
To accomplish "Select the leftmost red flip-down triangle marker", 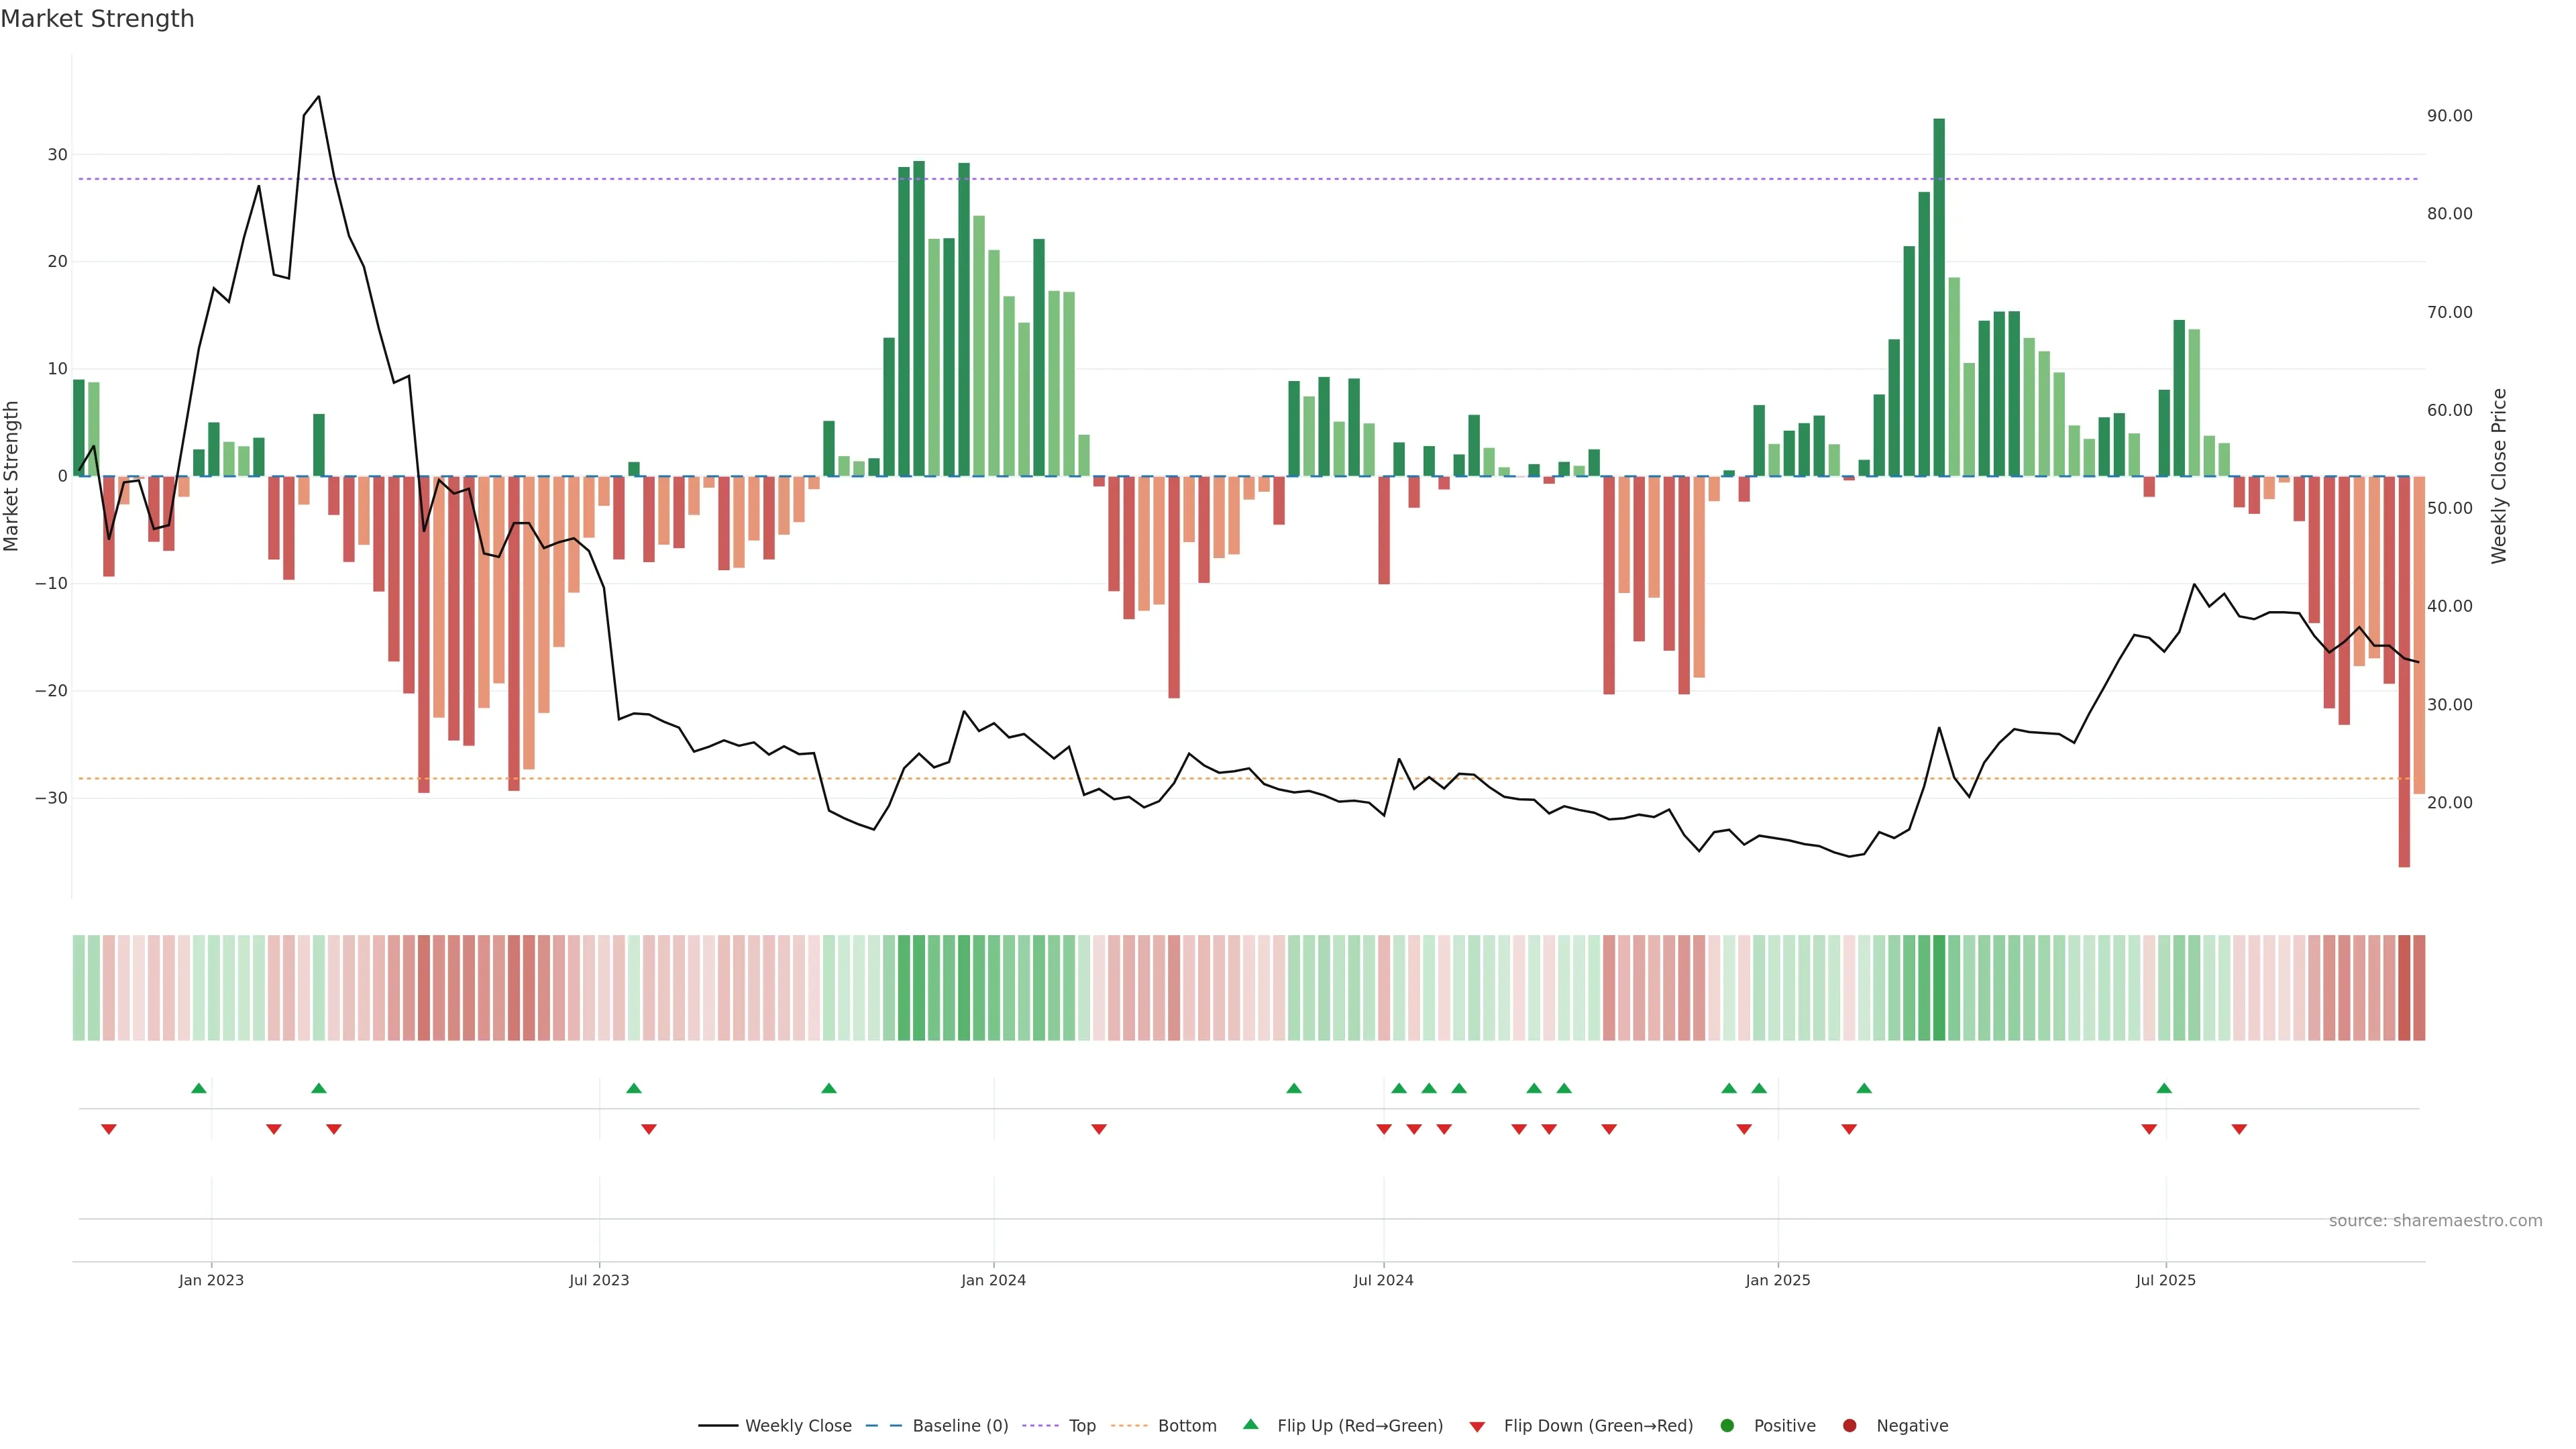I will (109, 1129).
